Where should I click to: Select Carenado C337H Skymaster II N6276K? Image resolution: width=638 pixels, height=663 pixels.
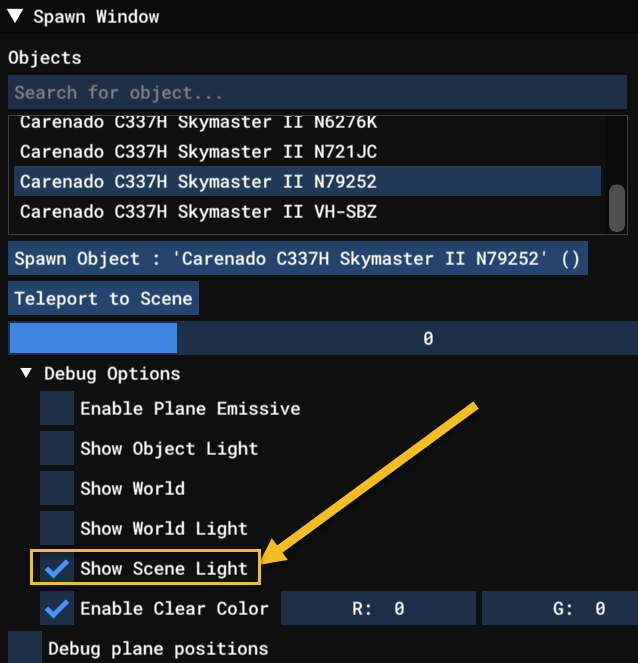(198, 122)
